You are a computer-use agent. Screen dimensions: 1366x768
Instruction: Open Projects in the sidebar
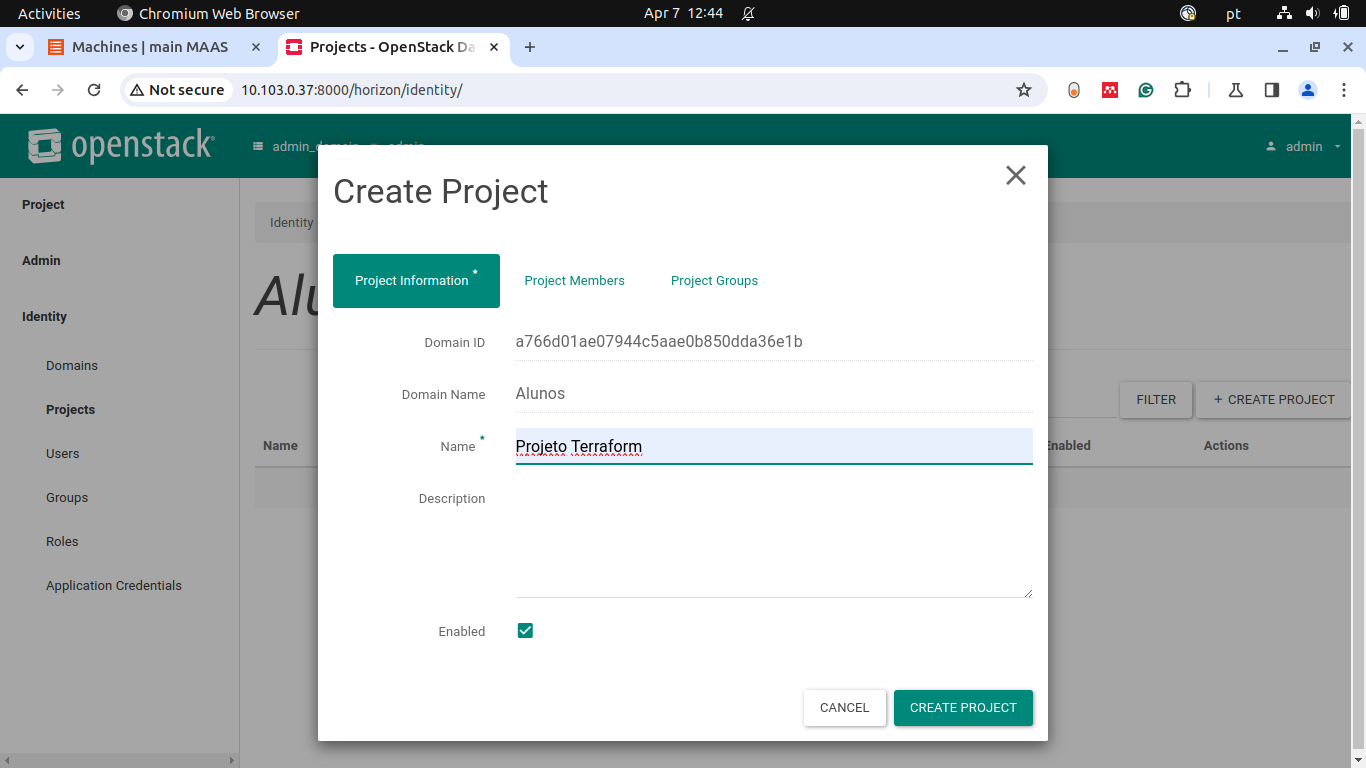pyautogui.click(x=70, y=409)
